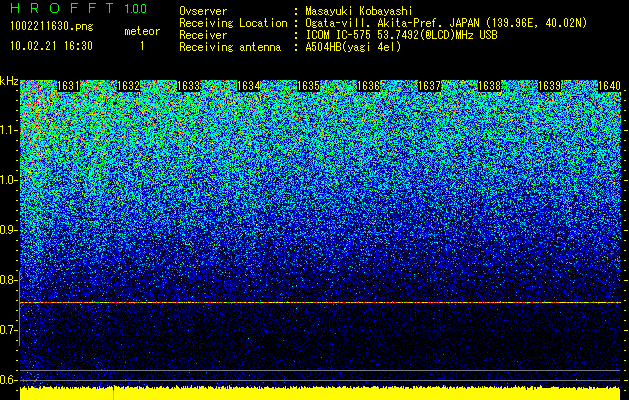Image resolution: width=629 pixels, height=400 pixels.
Task: Click the HROFFT title text
Action: pos(62,8)
